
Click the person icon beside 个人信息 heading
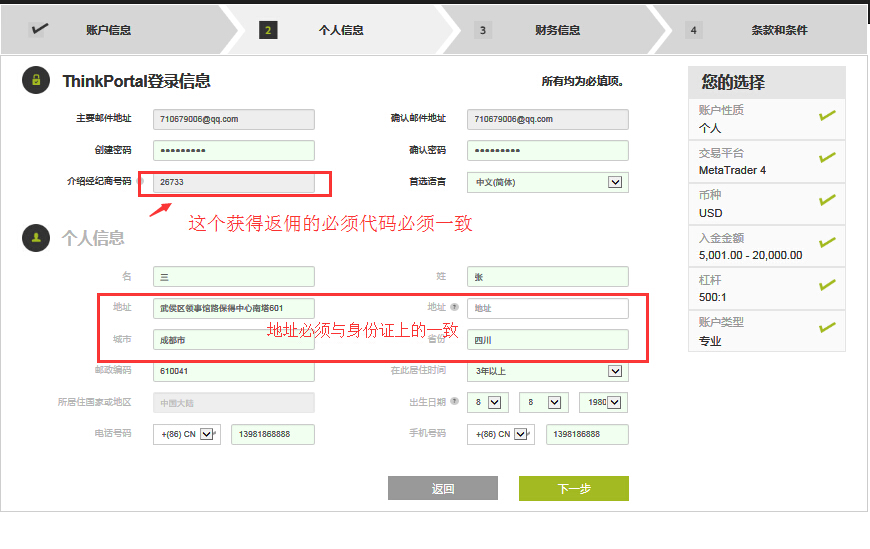(x=36, y=238)
